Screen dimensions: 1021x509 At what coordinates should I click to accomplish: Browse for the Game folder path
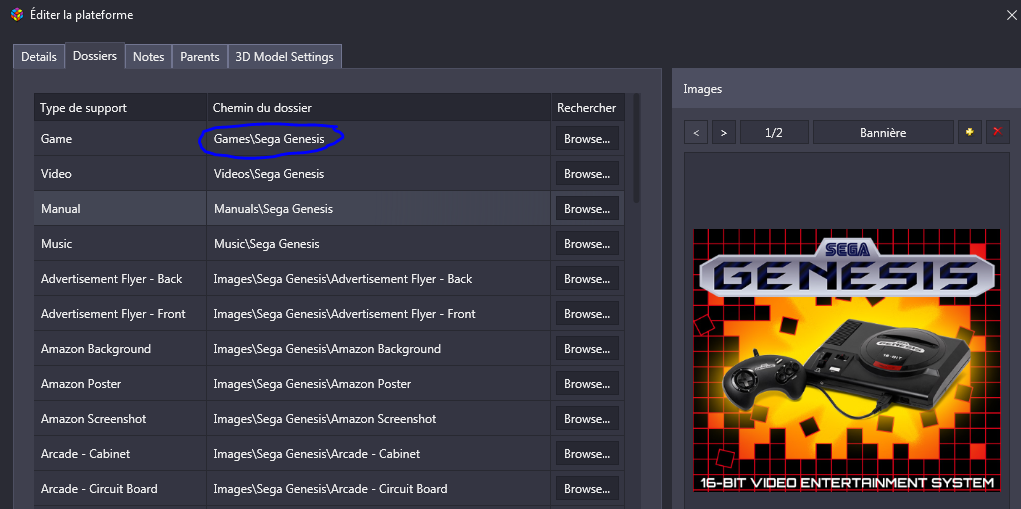[586, 139]
